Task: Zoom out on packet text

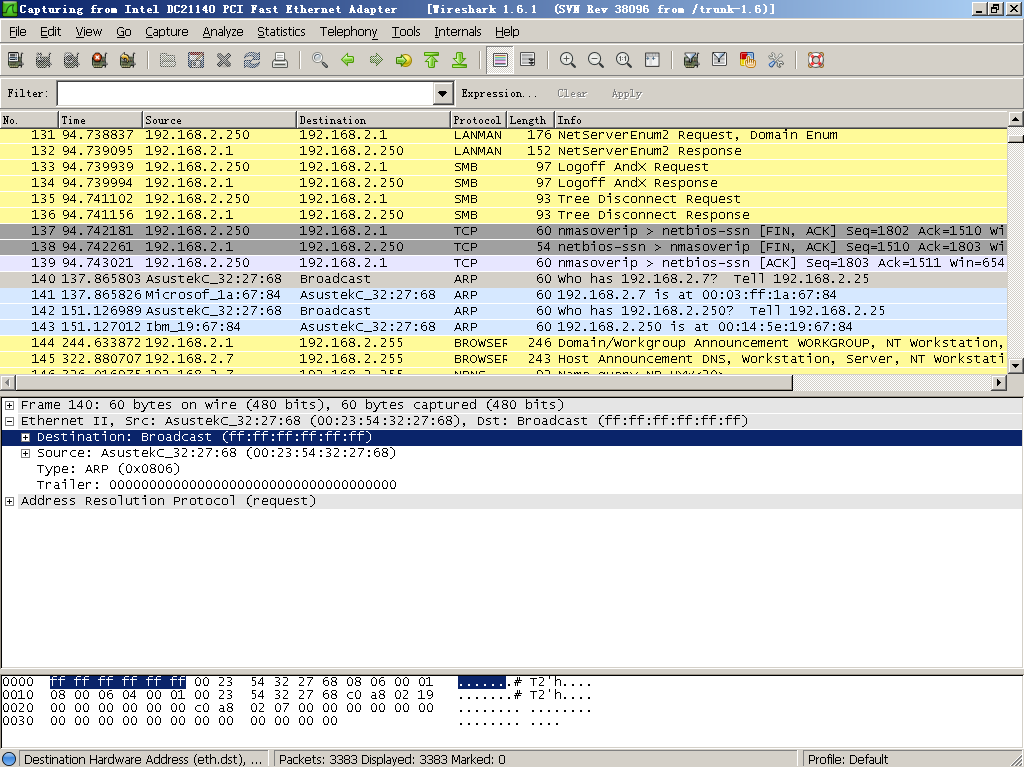Action: point(596,61)
